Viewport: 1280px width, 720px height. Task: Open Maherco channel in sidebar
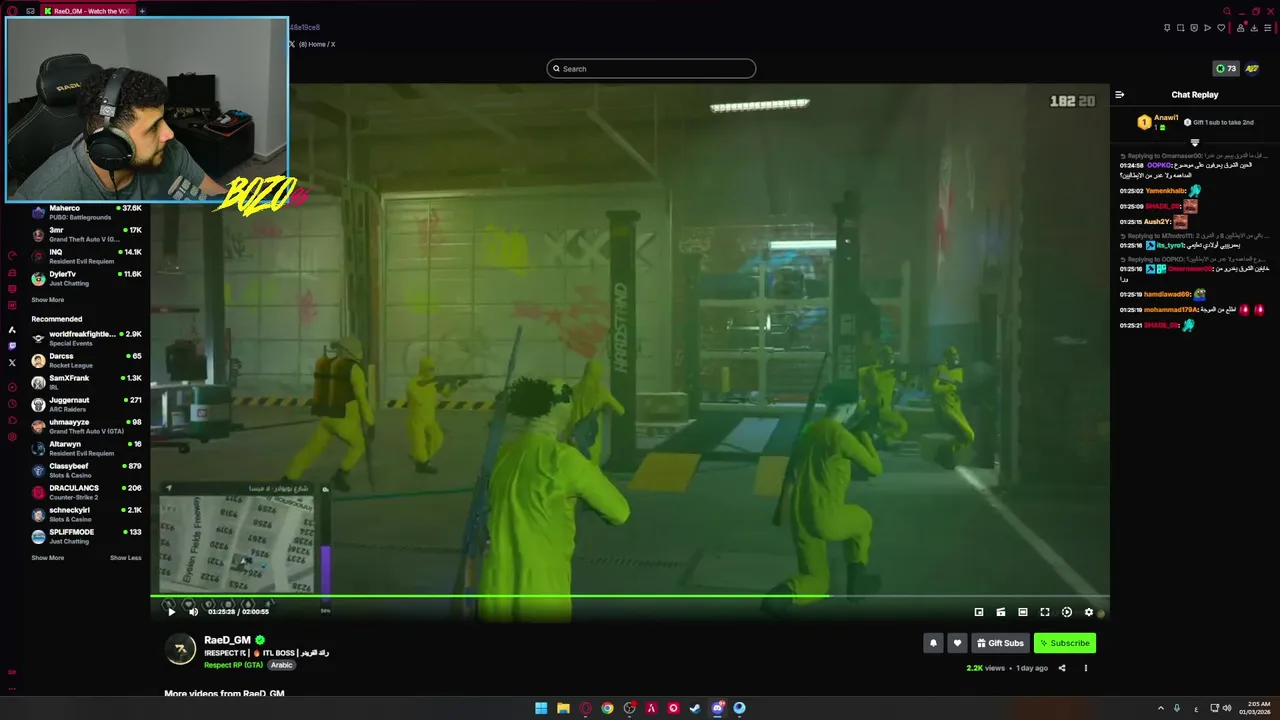(x=88, y=212)
